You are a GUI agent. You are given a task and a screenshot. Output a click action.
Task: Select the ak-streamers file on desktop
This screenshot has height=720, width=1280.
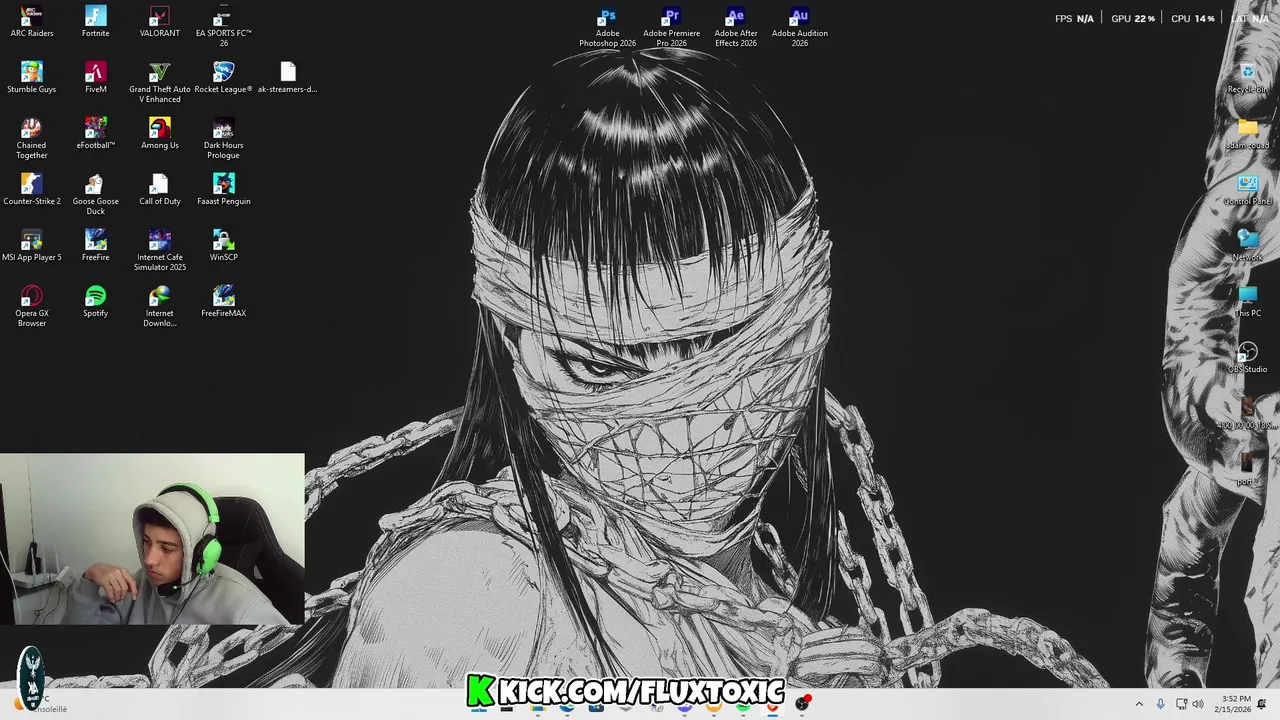(x=288, y=77)
